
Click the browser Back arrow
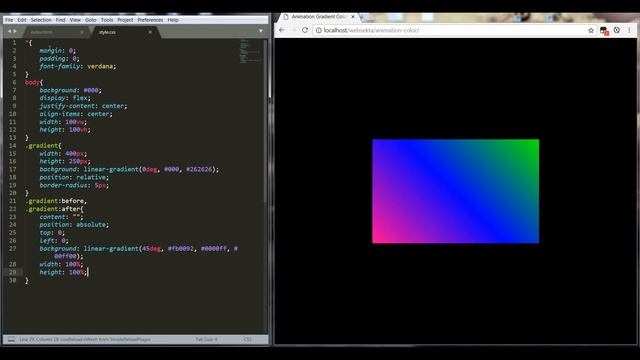[x=282, y=30]
